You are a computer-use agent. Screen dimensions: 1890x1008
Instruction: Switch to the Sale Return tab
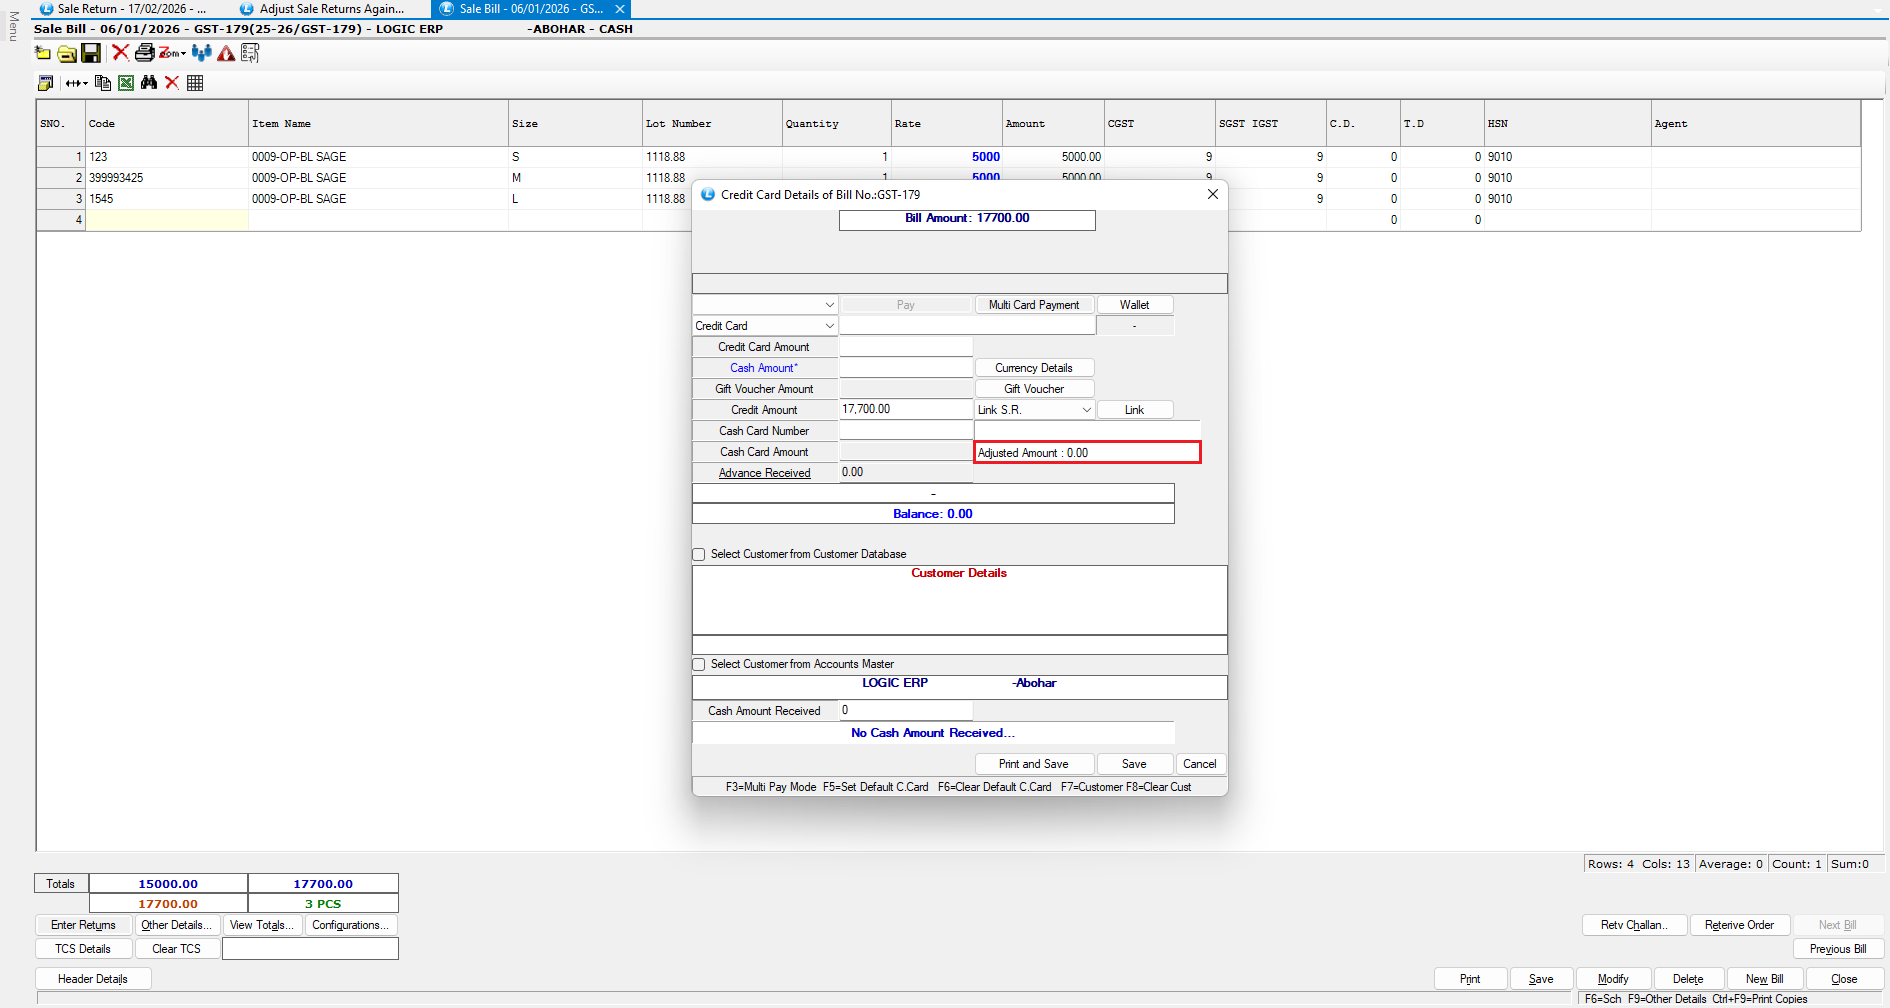[122, 9]
